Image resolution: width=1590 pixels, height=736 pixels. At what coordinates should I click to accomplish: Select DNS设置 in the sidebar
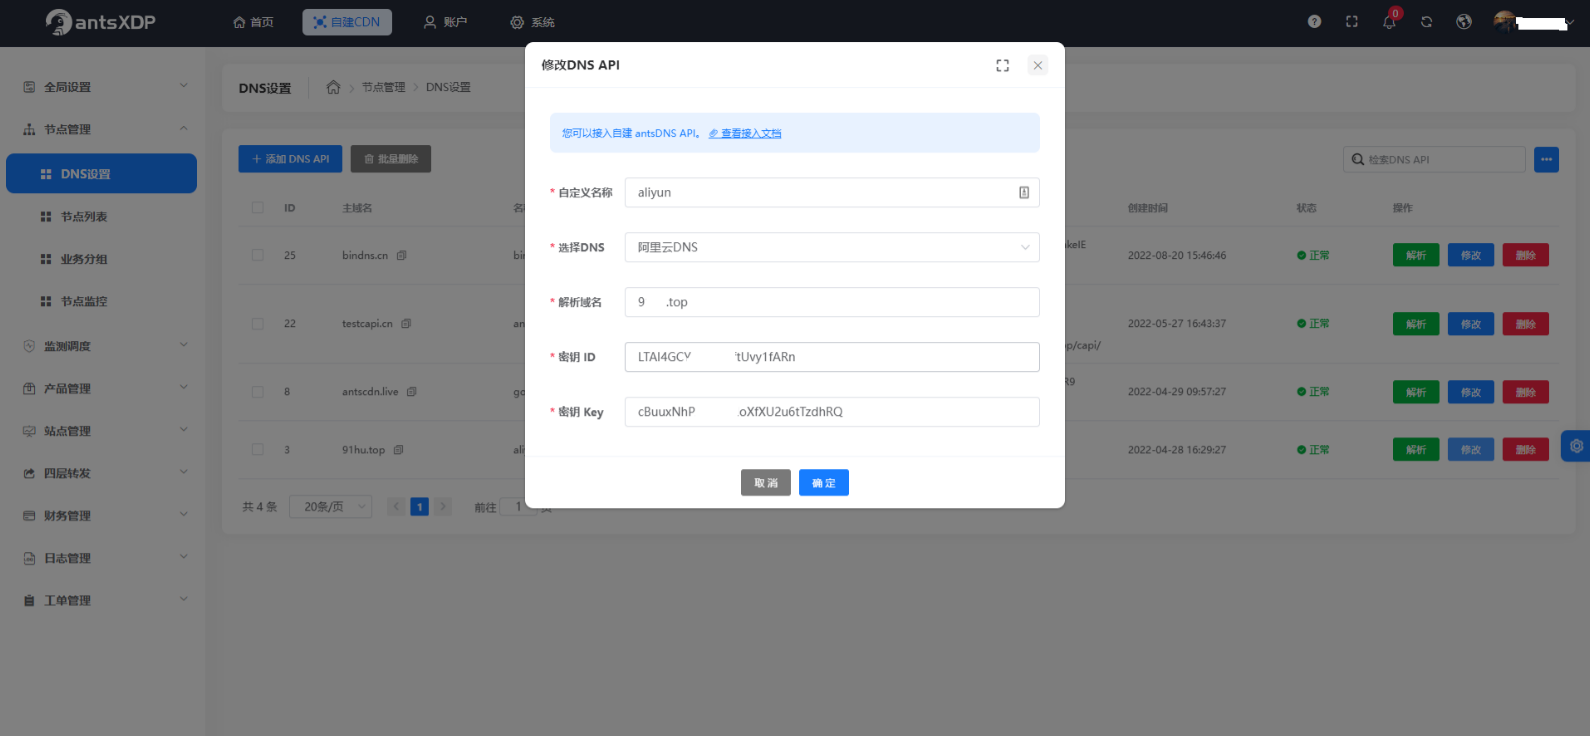101,173
